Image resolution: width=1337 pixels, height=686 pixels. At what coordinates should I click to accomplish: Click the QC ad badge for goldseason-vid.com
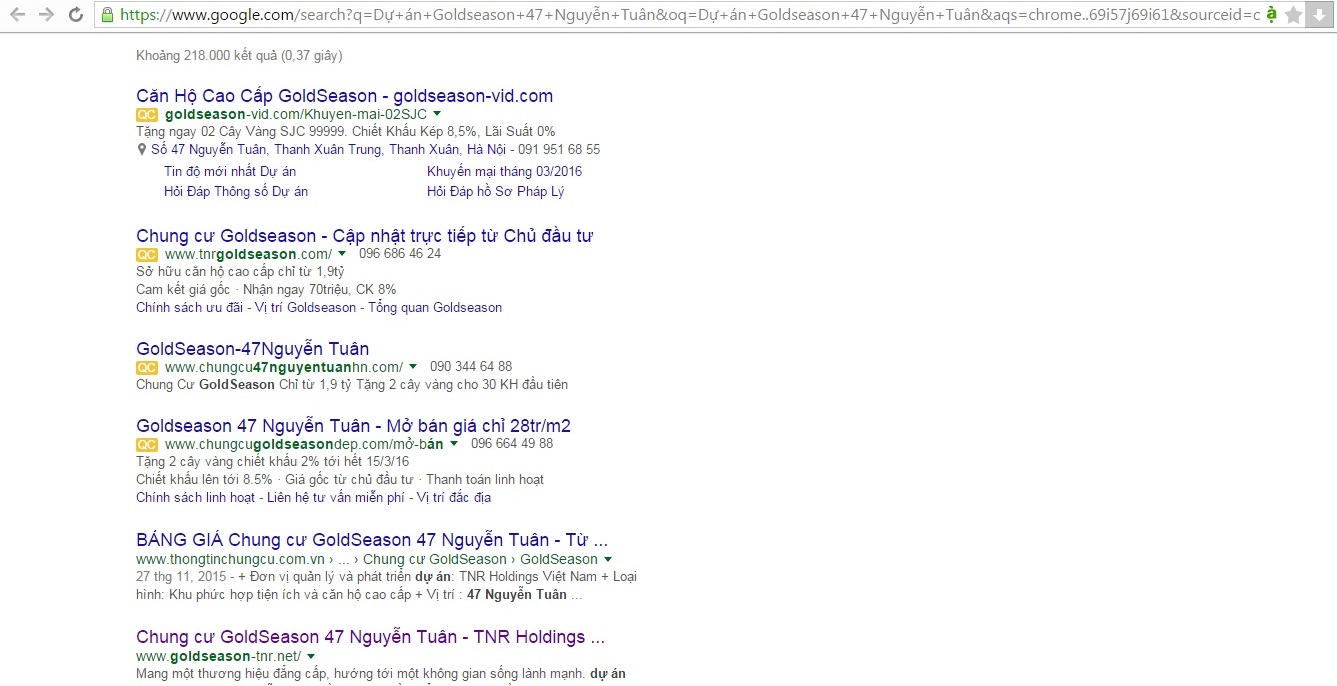pyautogui.click(x=147, y=115)
